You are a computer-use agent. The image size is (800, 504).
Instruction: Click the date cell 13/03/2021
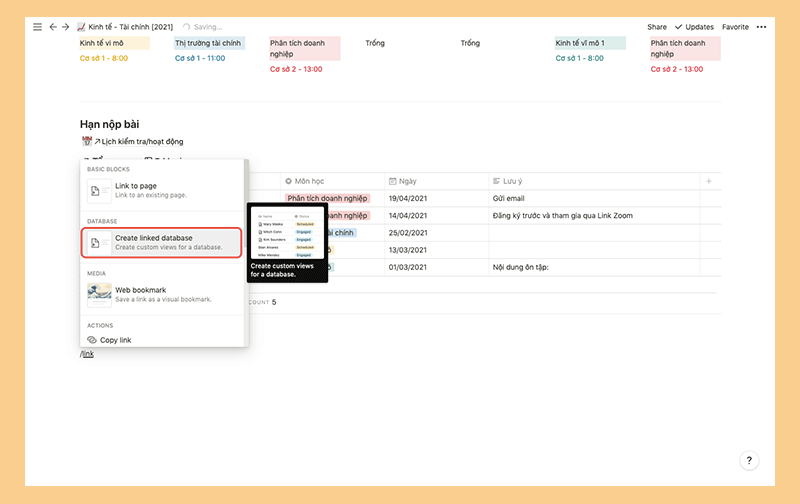pos(436,250)
